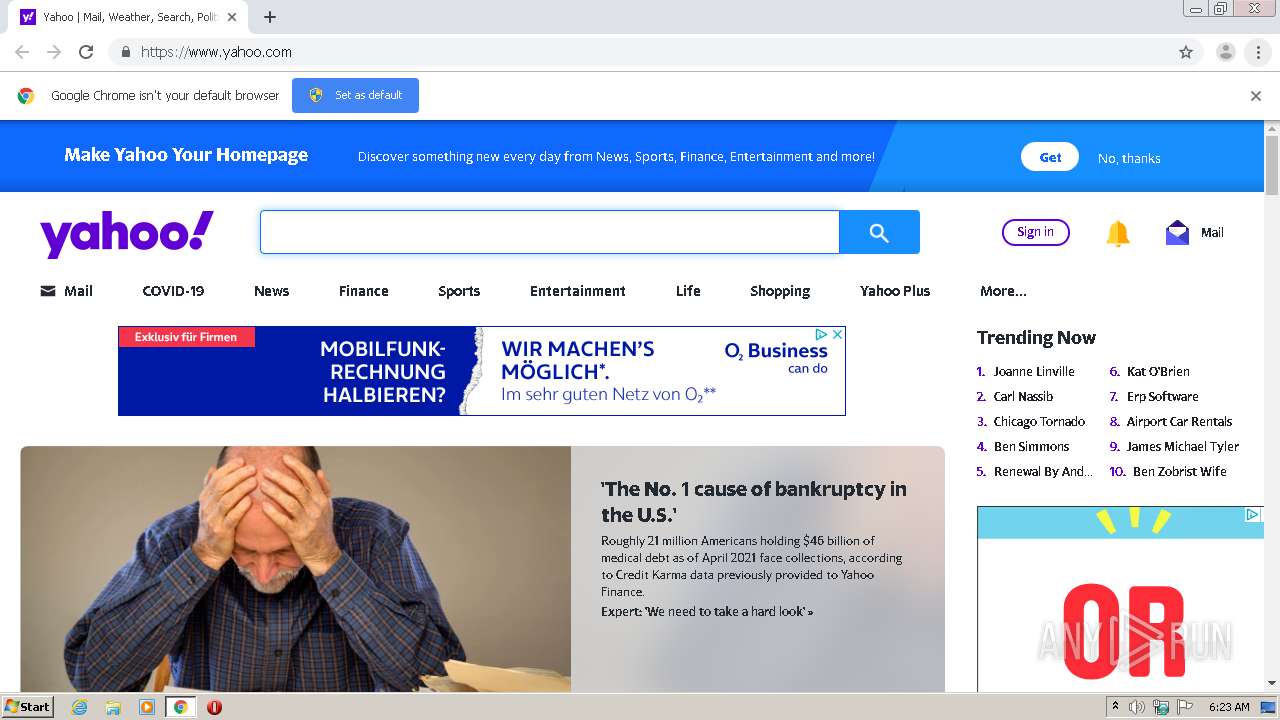This screenshot has height=720, width=1280.
Task: Open trending topic Carl Nassib
Action: tap(1023, 396)
